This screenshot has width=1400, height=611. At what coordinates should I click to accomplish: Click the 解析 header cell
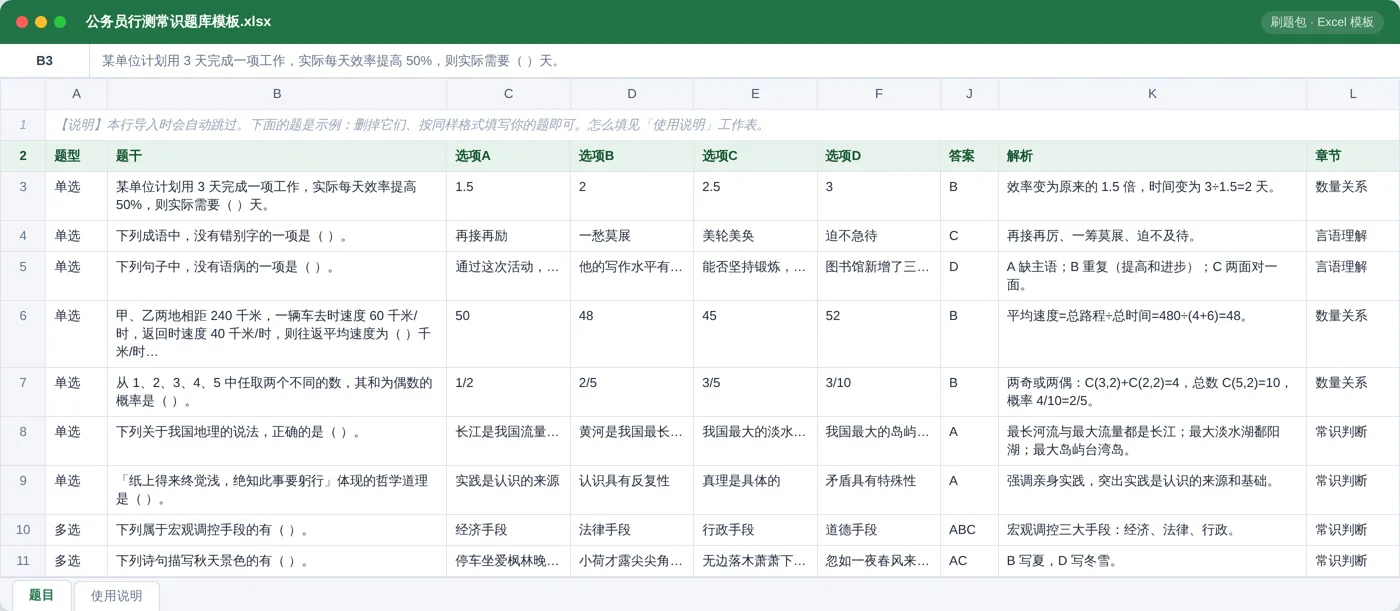click(x=1152, y=156)
